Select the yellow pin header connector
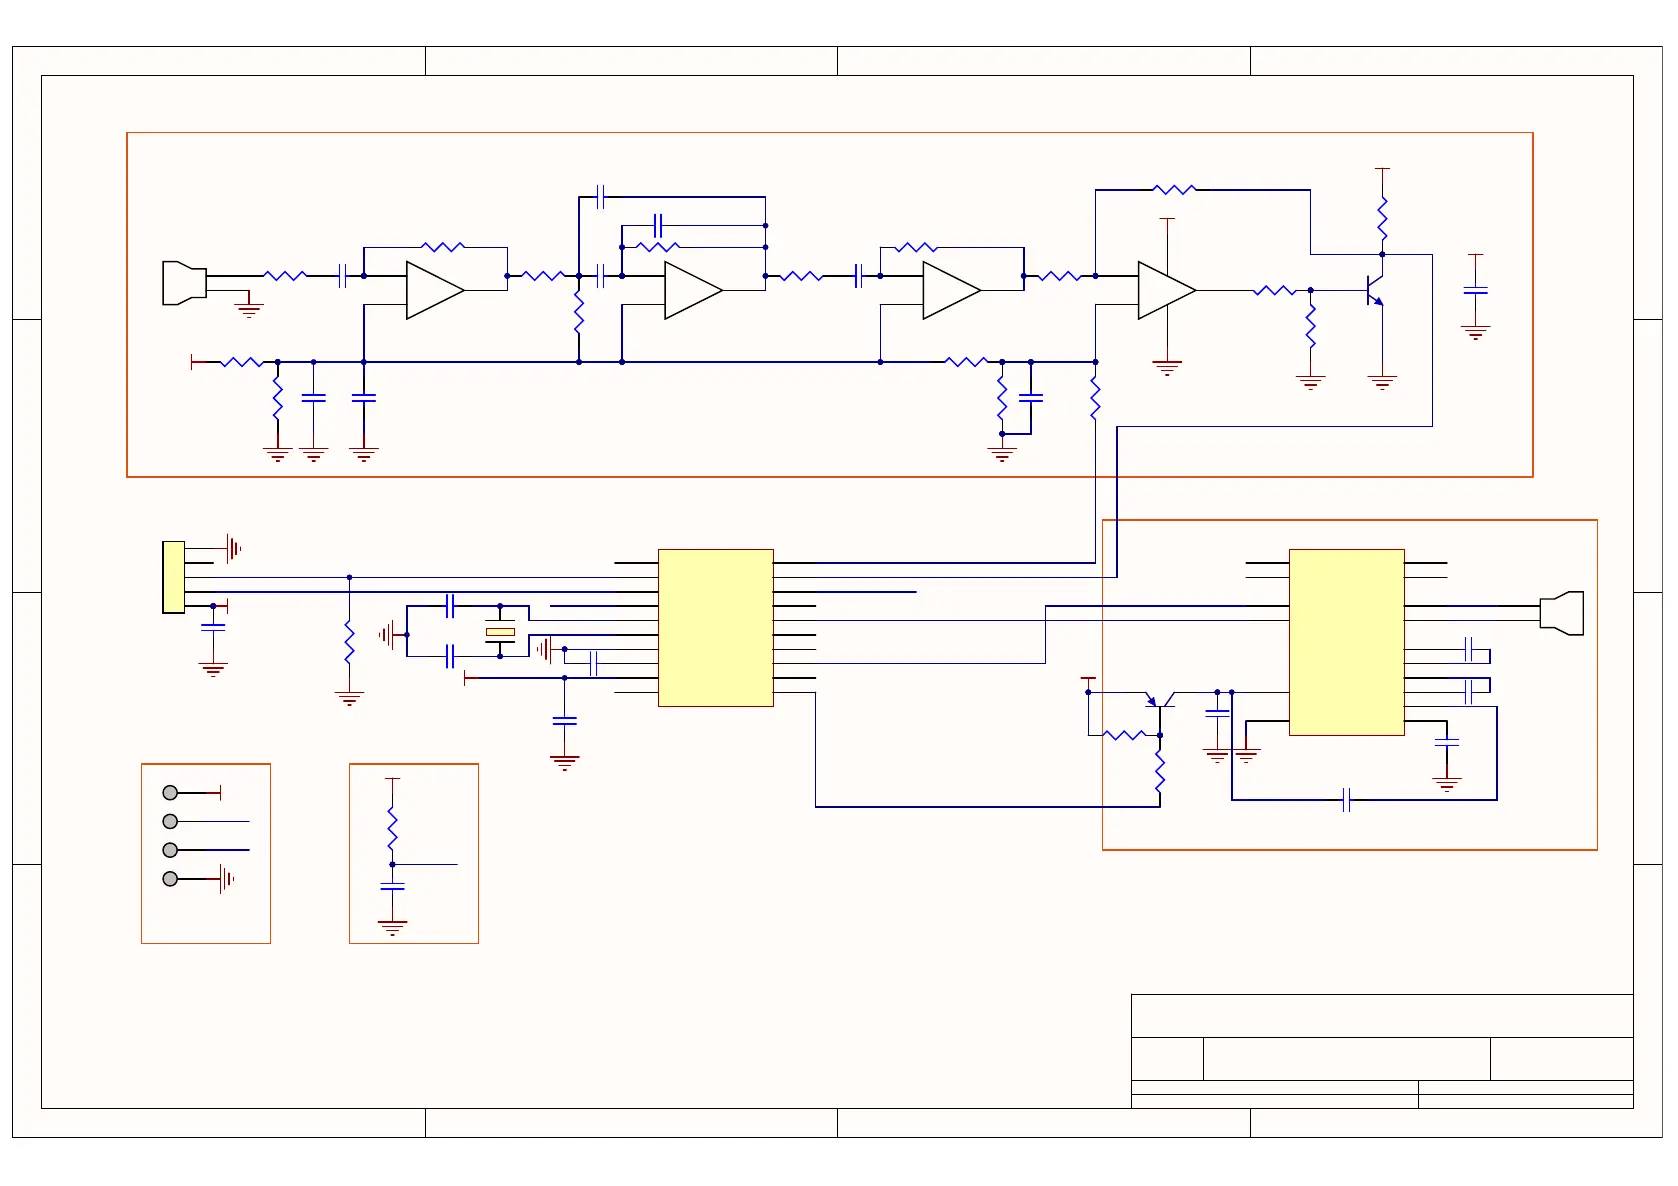 [x=173, y=577]
